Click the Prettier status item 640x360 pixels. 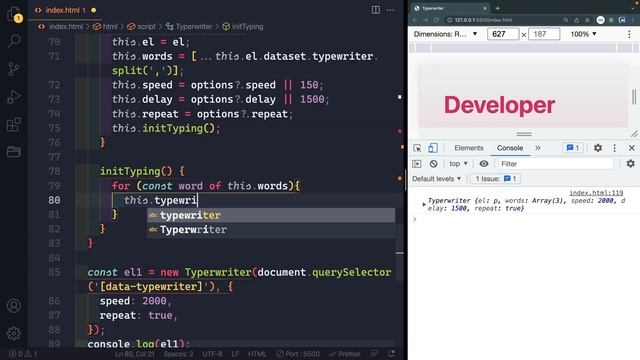pyautogui.click(x=345, y=354)
